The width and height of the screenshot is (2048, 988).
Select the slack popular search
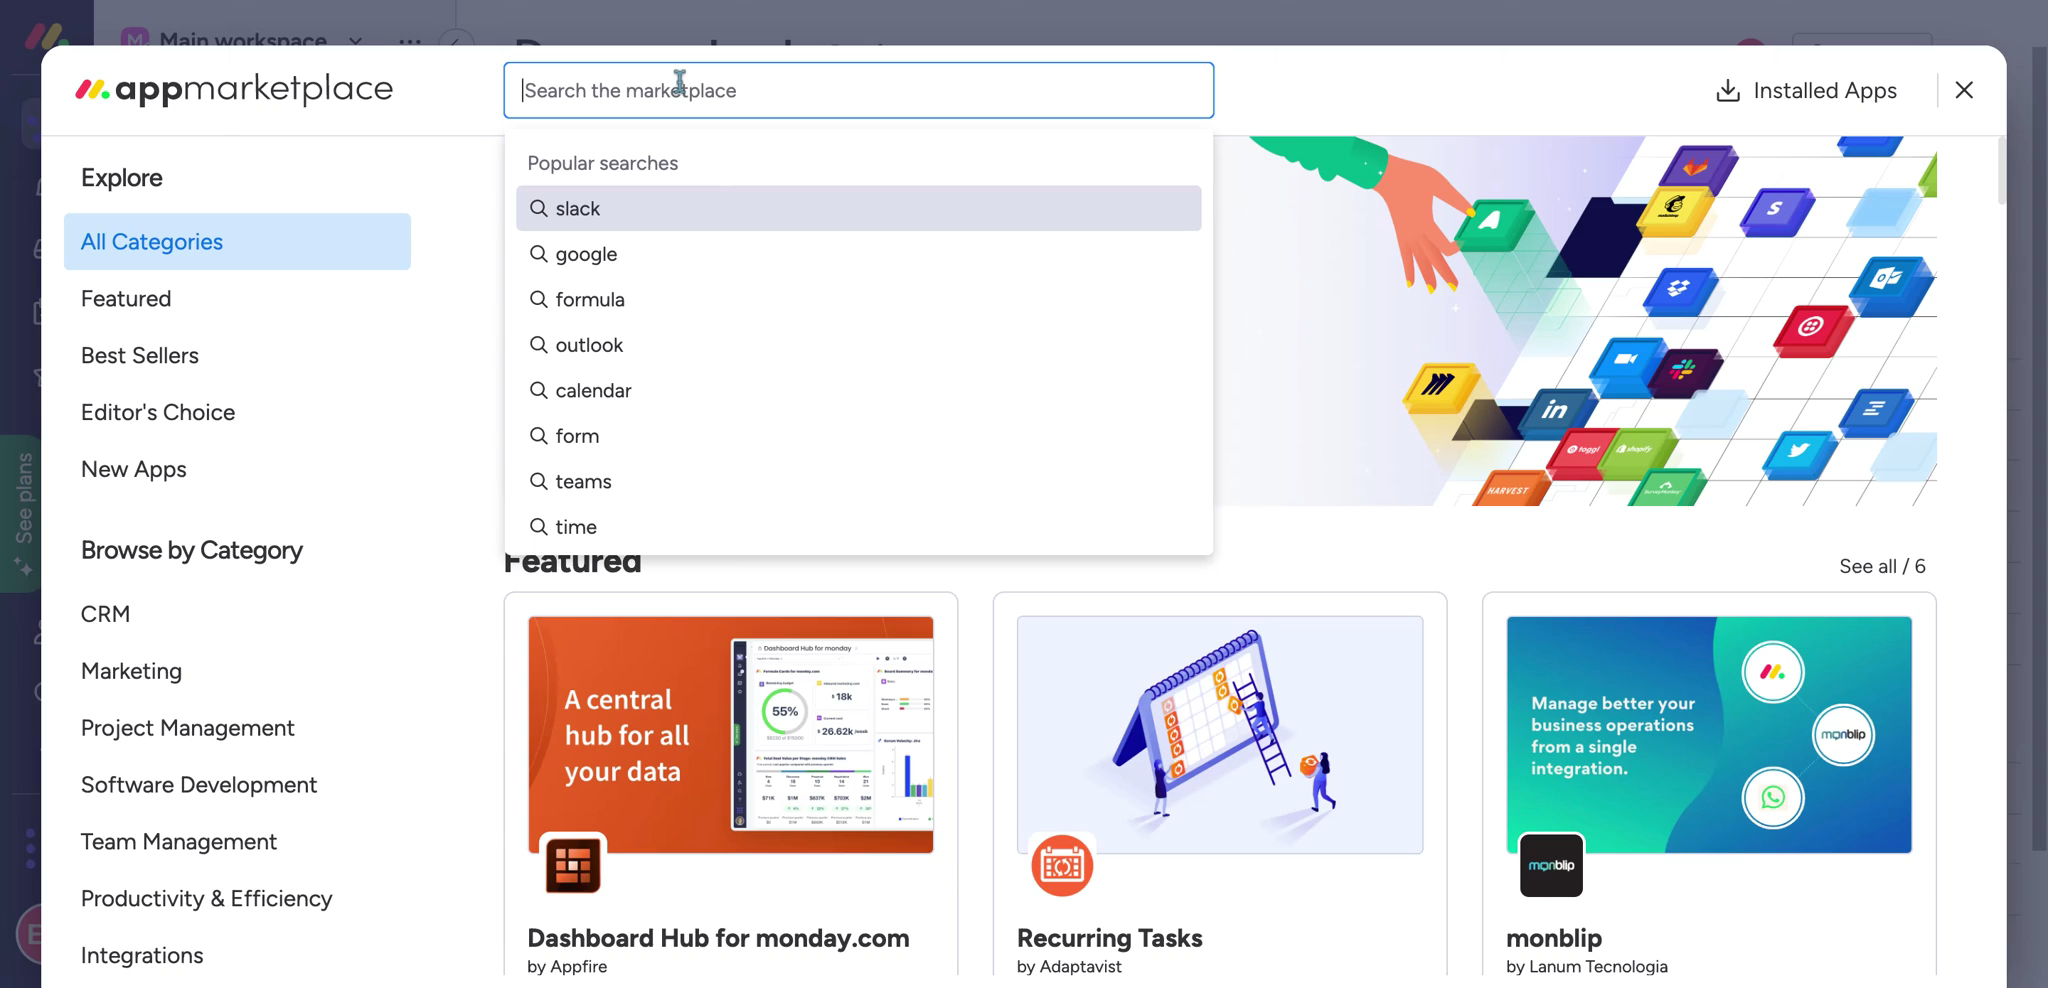[858, 208]
